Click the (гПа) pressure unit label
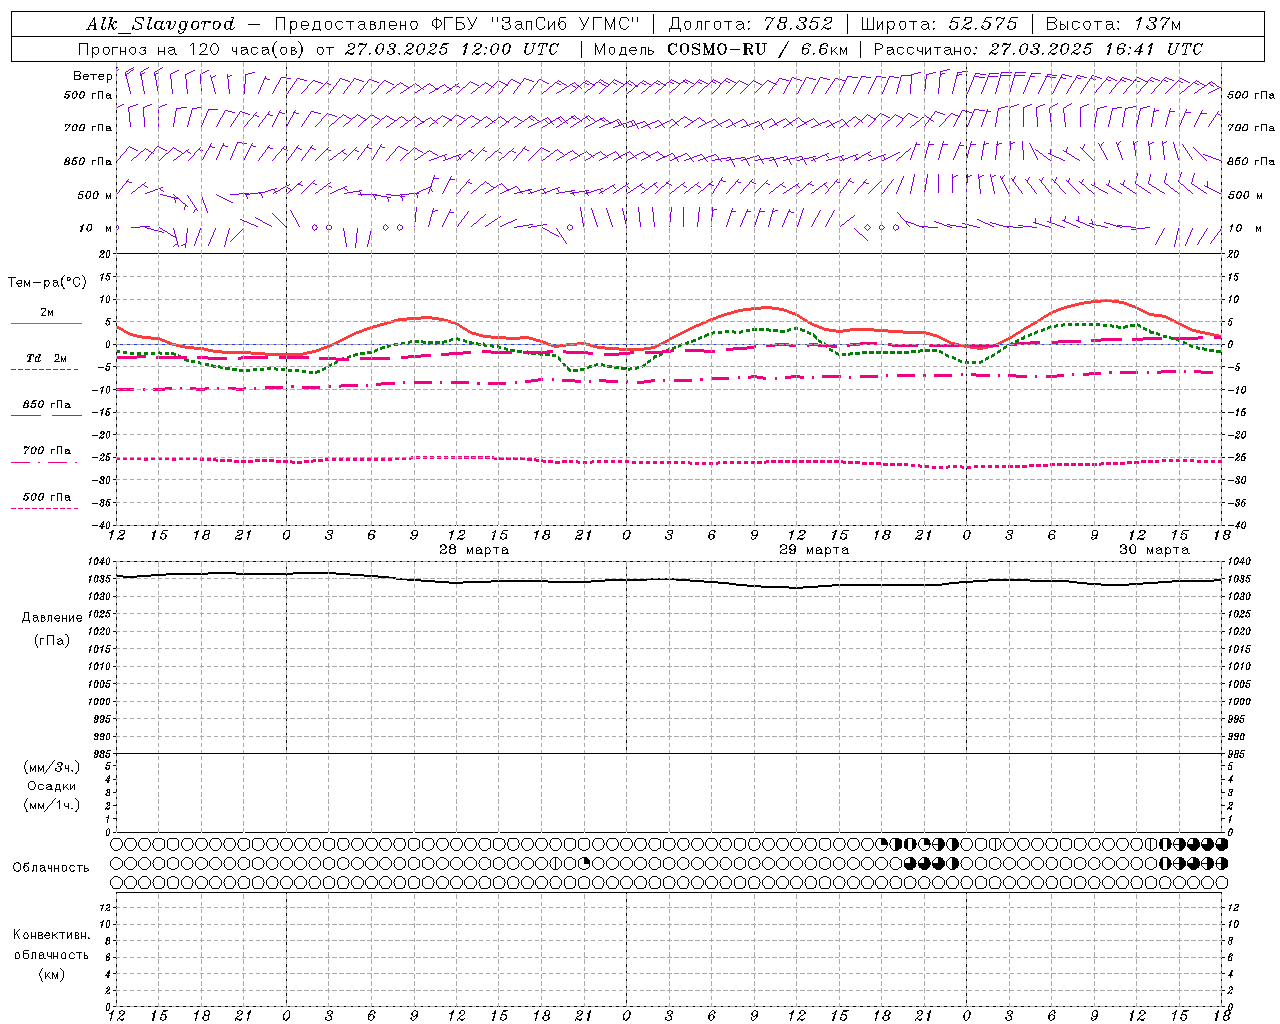The image size is (1280, 1024). click(52, 640)
